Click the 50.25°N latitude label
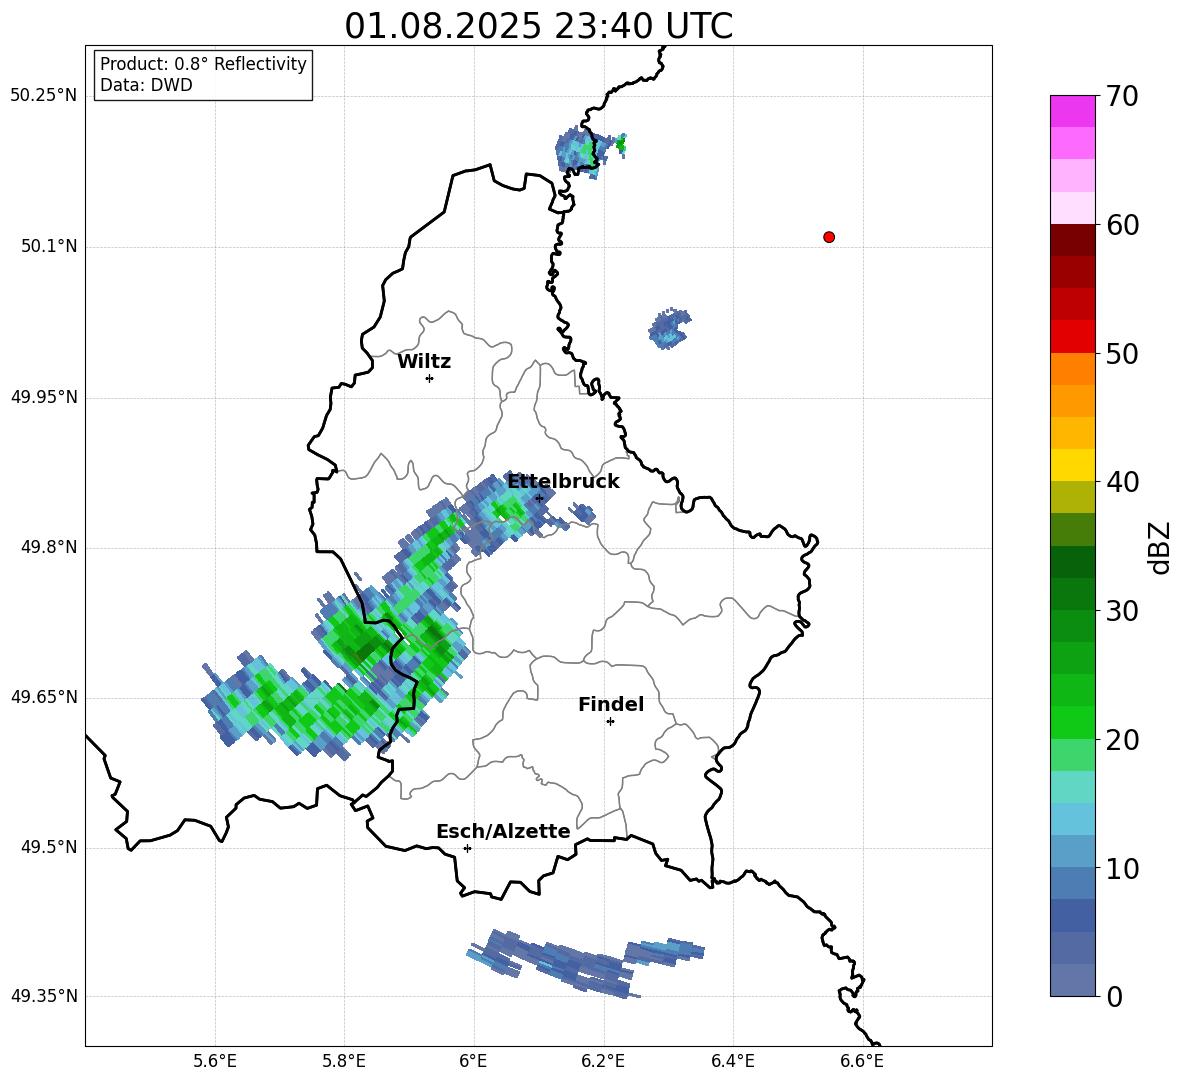The width and height of the screenshot is (1184, 1081). click(x=44, y=96)
